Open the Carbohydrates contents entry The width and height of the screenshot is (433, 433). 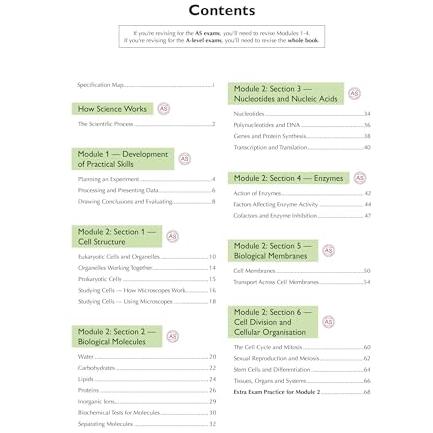click(x=147, y=368)
